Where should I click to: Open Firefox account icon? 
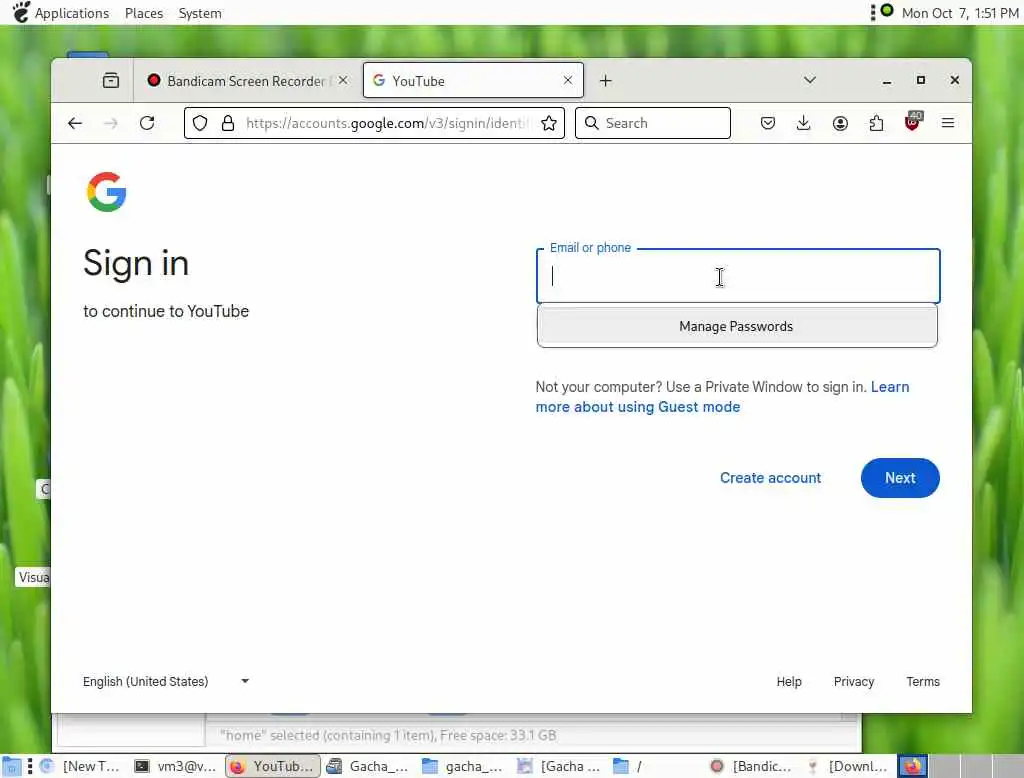[x=840, y=123]
